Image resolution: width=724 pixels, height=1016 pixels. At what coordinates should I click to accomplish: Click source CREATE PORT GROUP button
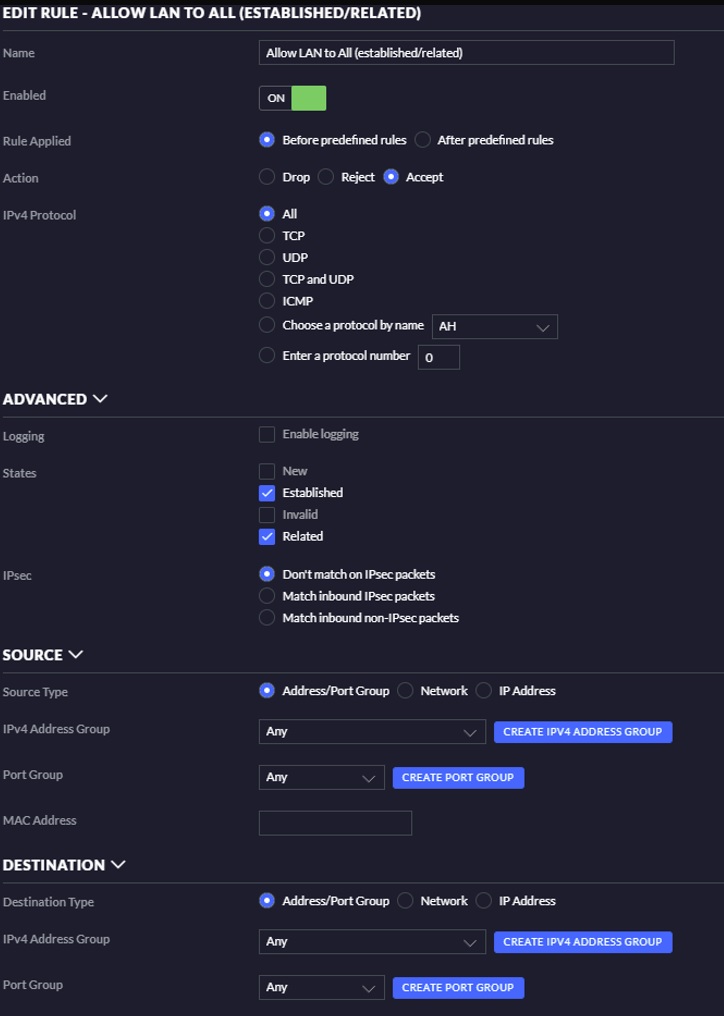point(458,778)
